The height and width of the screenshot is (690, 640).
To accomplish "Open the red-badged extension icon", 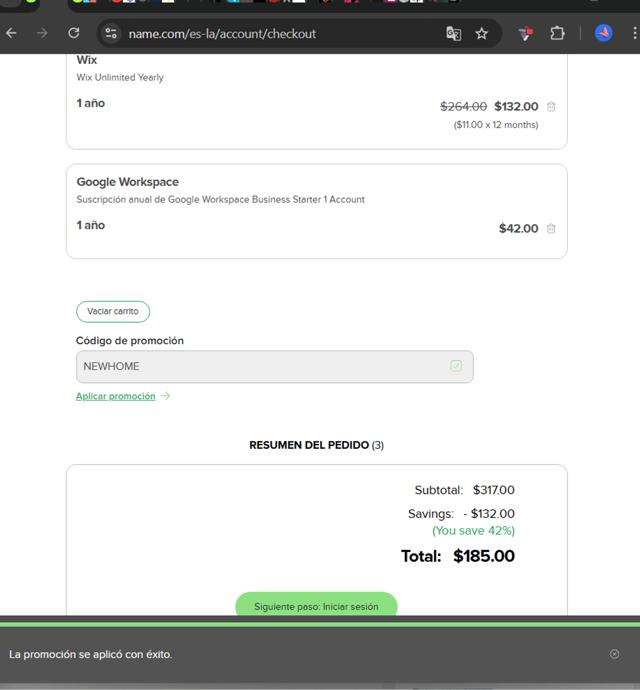I will 526,33.
